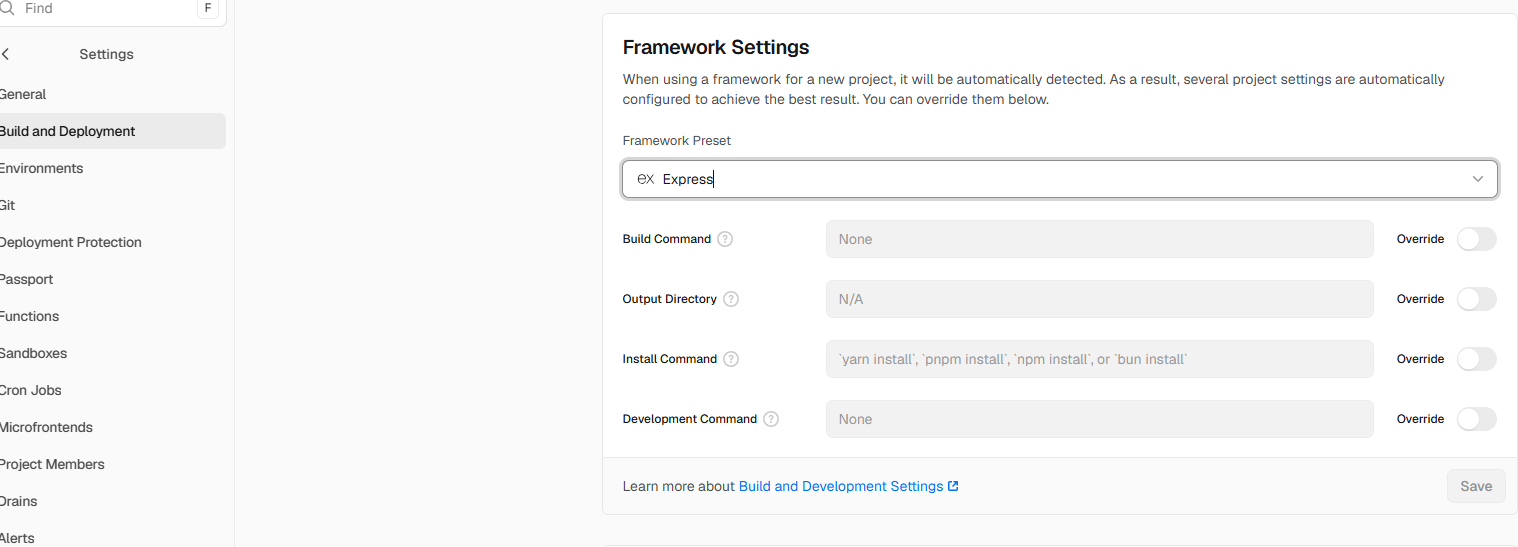
Task: Click Override text beside Output Directory
Action: (1420, 299)
